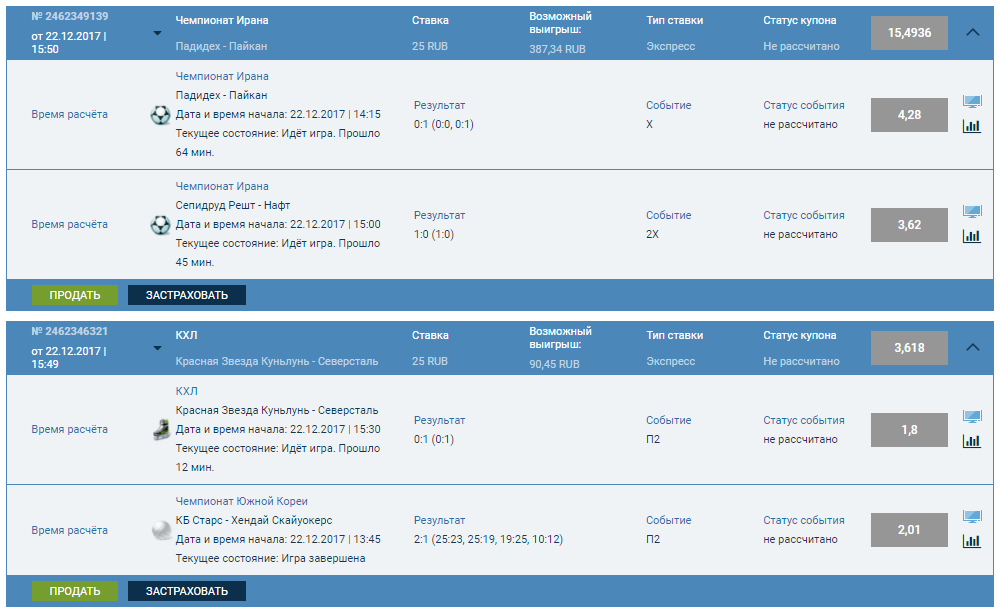Click Игра завершена status text

(323, 558)
